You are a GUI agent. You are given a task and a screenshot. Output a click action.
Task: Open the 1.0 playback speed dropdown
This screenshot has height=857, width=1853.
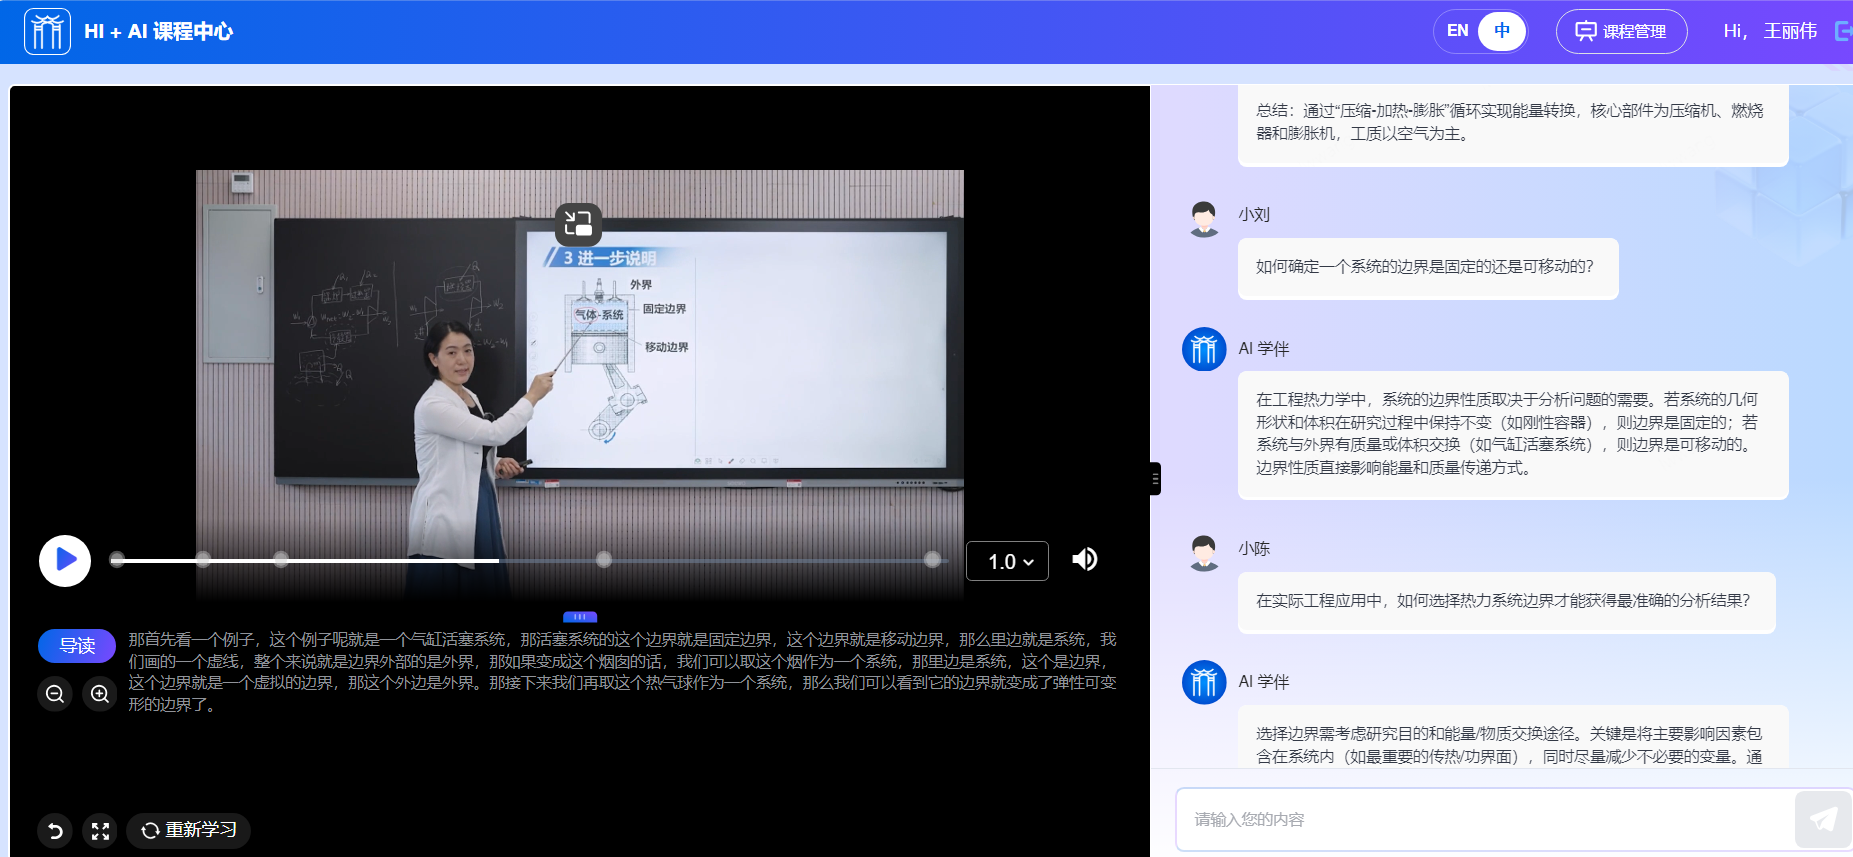[x=1007, y=561]
